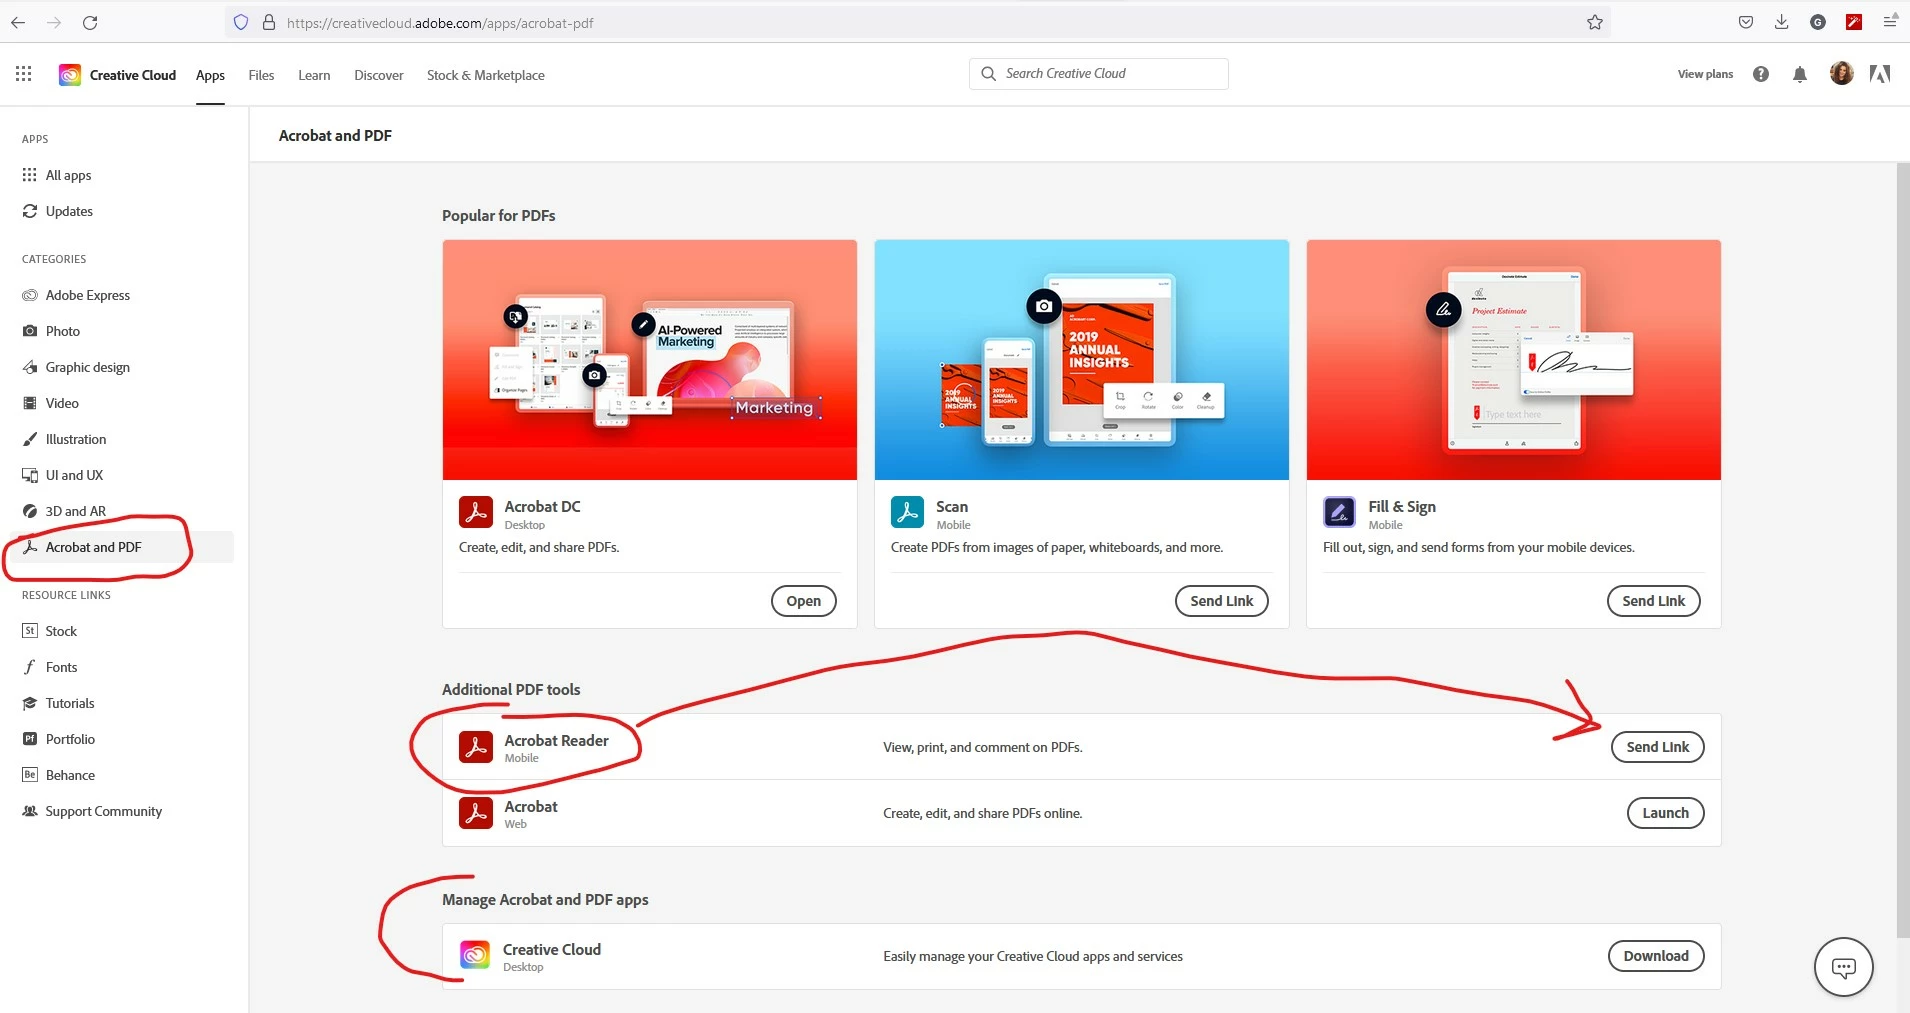Image resolution: width=1910 pixels, height=1013 pixels.
Task: Select Acrobat and PDF category
Action: (x=120, y=547)
